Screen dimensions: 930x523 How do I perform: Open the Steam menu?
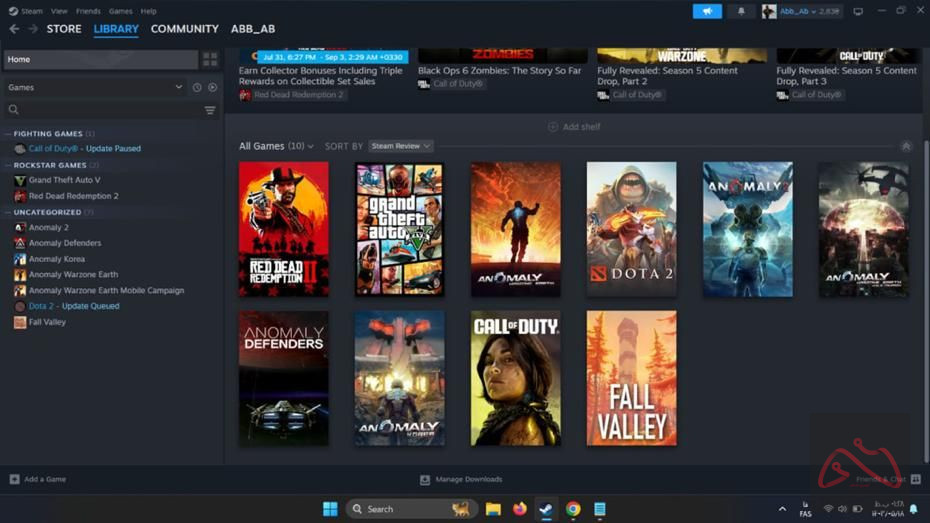(31, 11)
